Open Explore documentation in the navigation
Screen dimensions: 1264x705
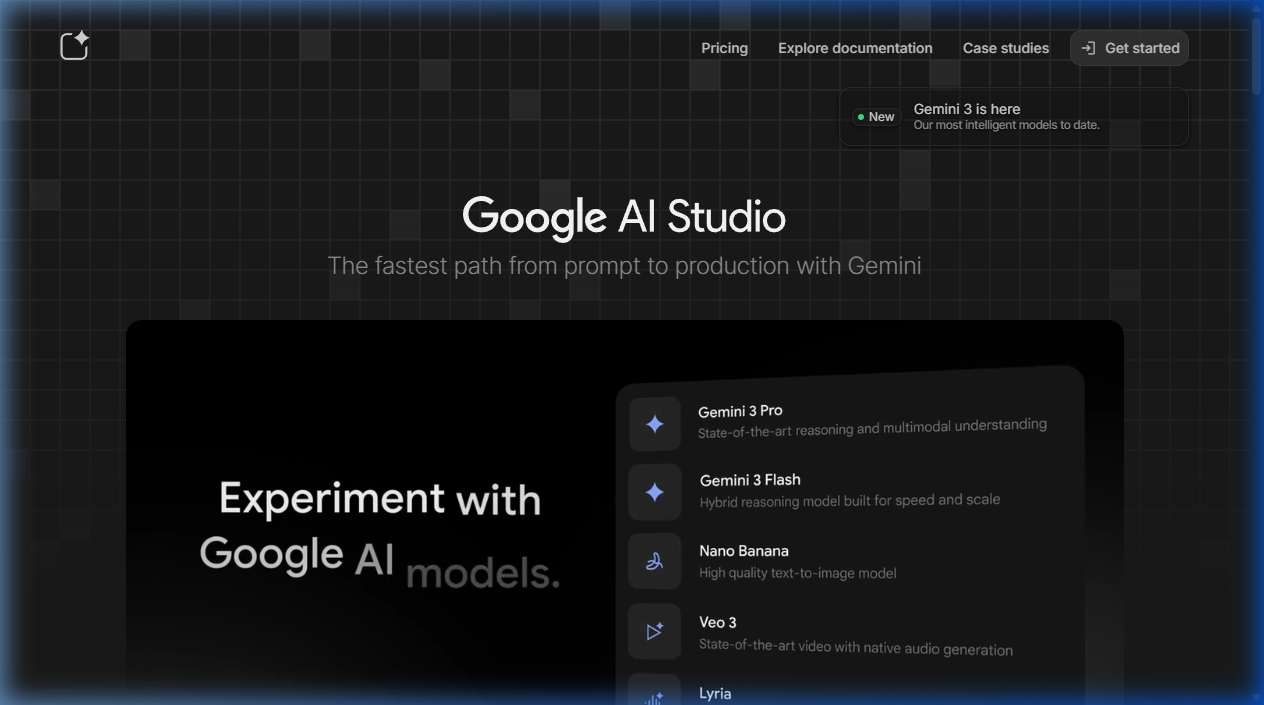coord(855,48)
